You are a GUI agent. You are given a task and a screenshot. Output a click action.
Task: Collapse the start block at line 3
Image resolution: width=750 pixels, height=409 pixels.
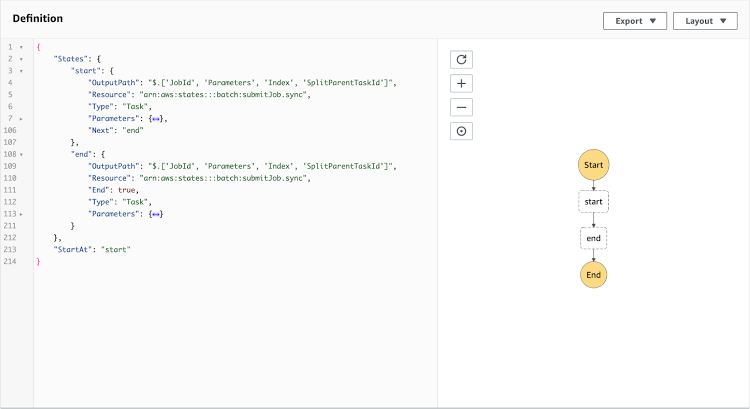point(21,71)
